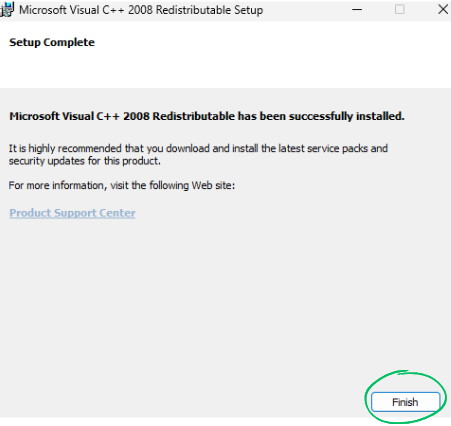The image size is (451, 426).
Task: Click the word 'Redistributable' in bold message
Action: tap(194, 116)
